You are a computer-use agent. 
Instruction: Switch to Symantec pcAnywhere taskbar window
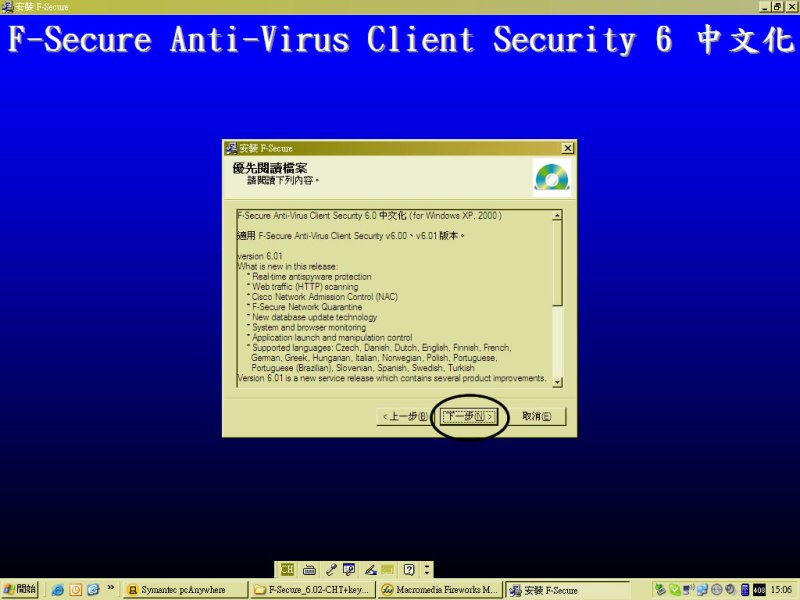coord(185,590)
